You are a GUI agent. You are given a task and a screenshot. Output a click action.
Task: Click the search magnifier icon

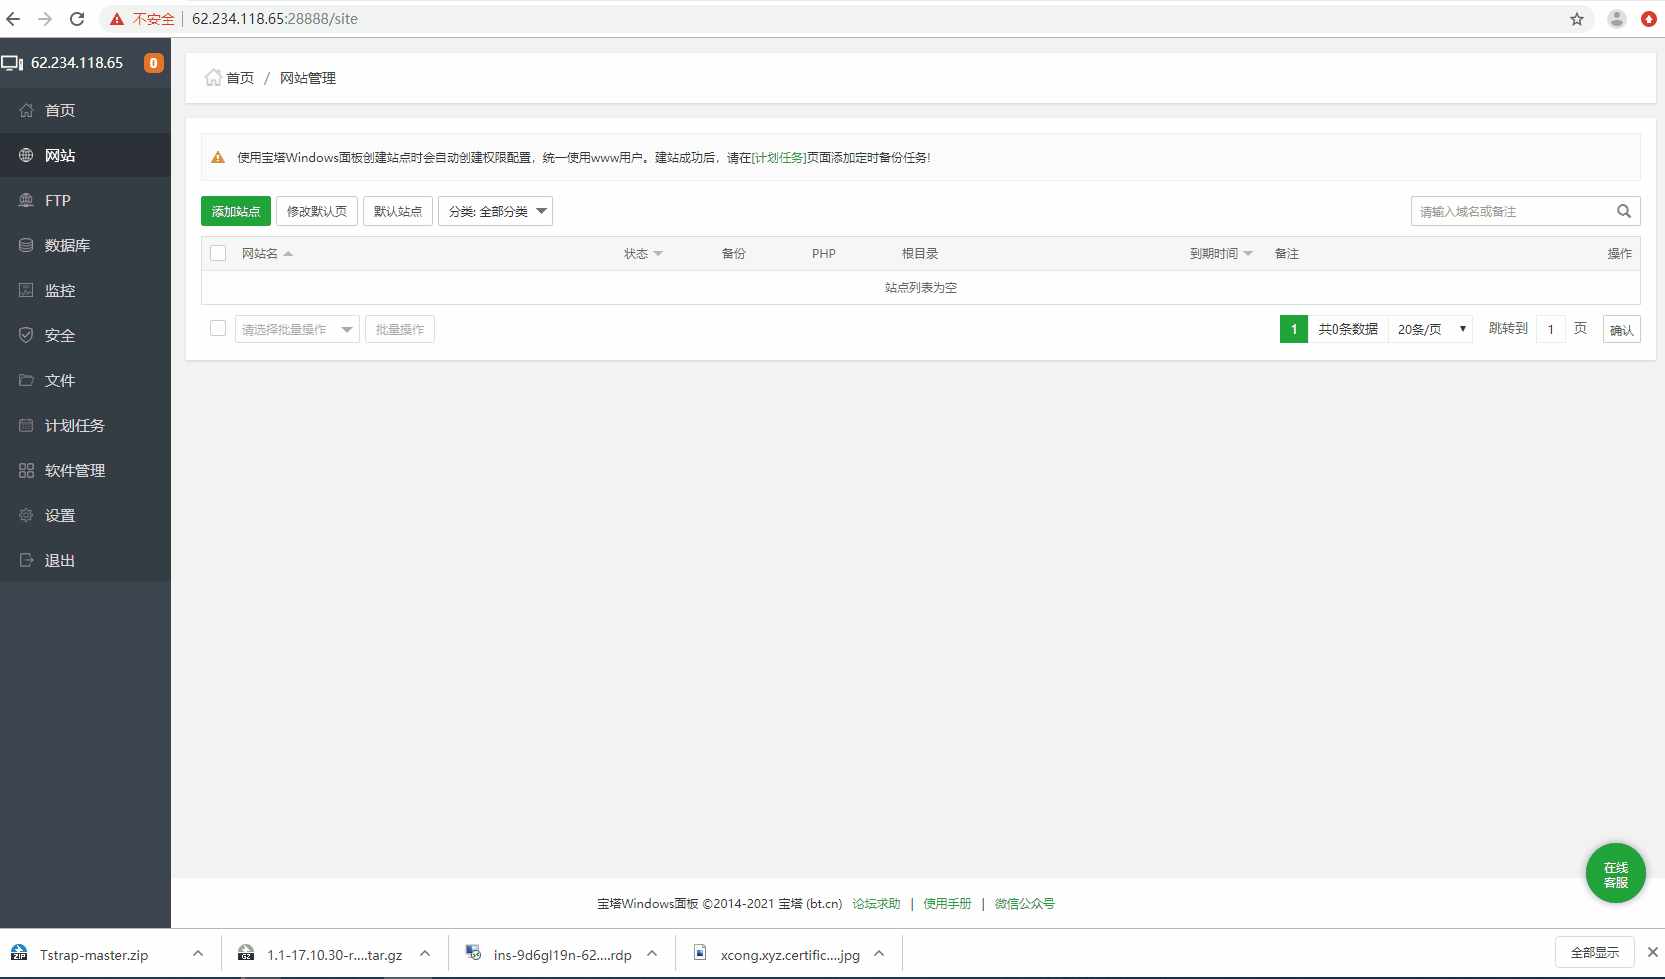click(x=1624, y=211)
